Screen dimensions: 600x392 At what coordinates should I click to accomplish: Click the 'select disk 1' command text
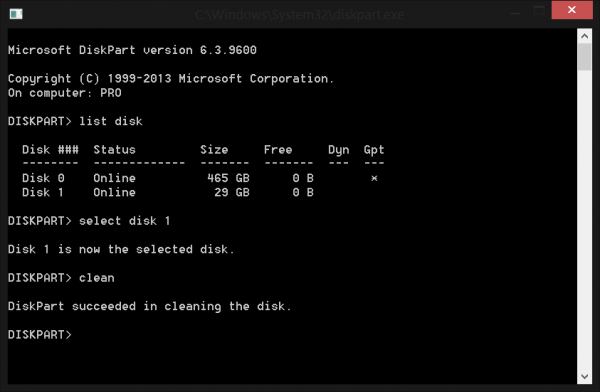coord(124,221)
